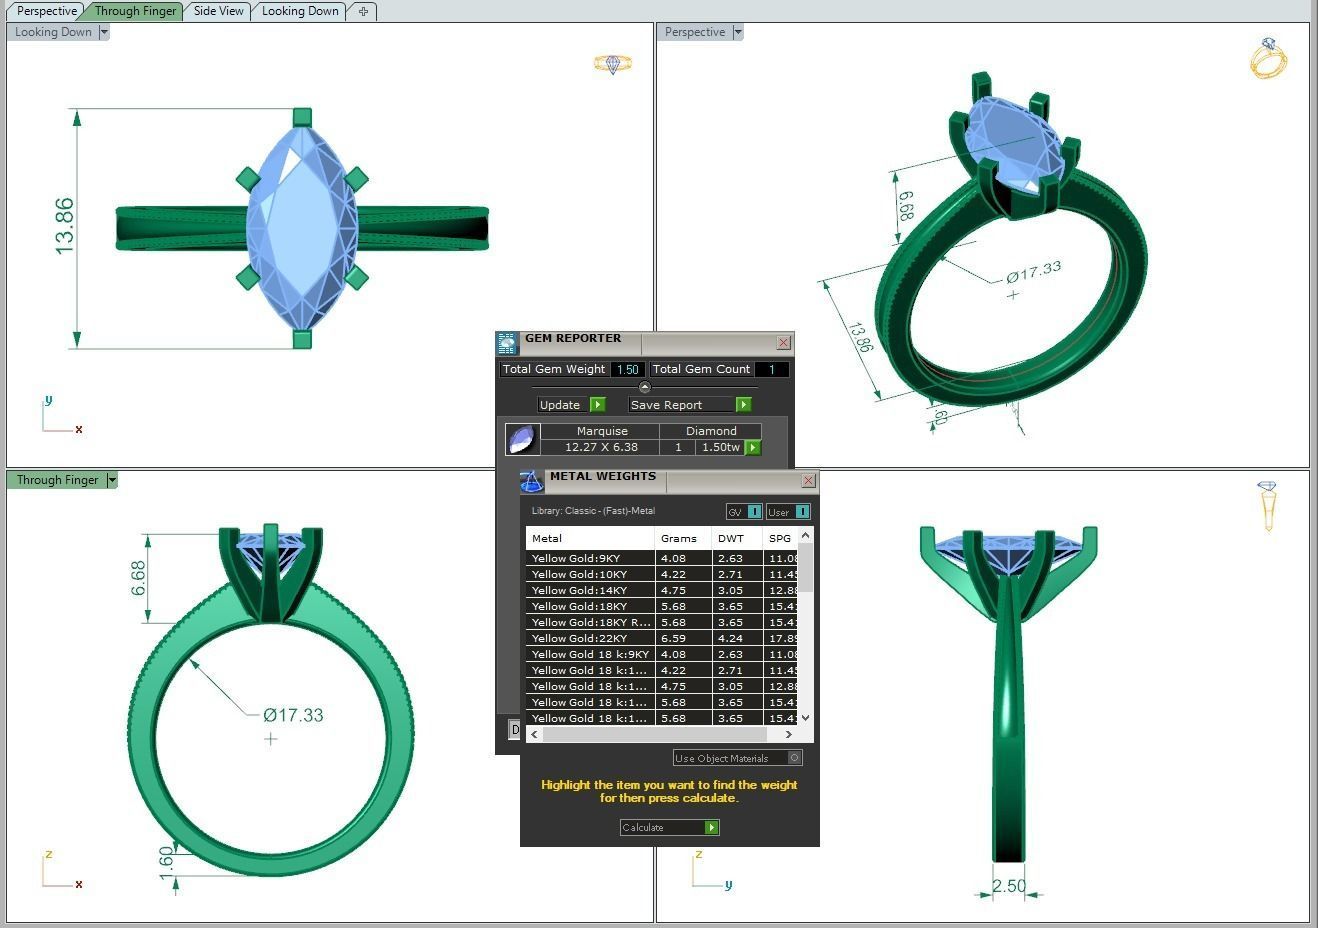The width and height of the screenshot is (1318, 928).
Task: Click the metal table left scroll arrow
Action: pos(534,734)
